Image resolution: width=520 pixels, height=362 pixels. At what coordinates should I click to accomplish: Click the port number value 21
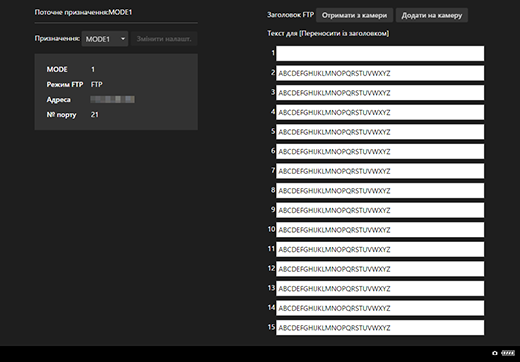pyautogui.click(x=95, y=115)
